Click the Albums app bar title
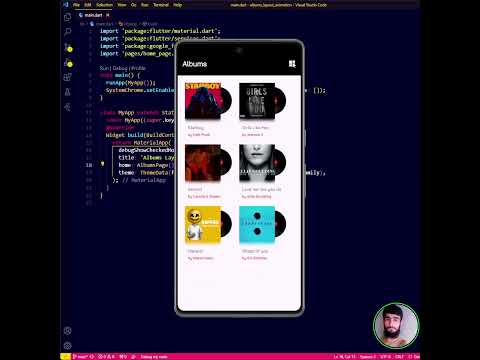The width and height of the screenshot is (480, 360). coord(195,64)
